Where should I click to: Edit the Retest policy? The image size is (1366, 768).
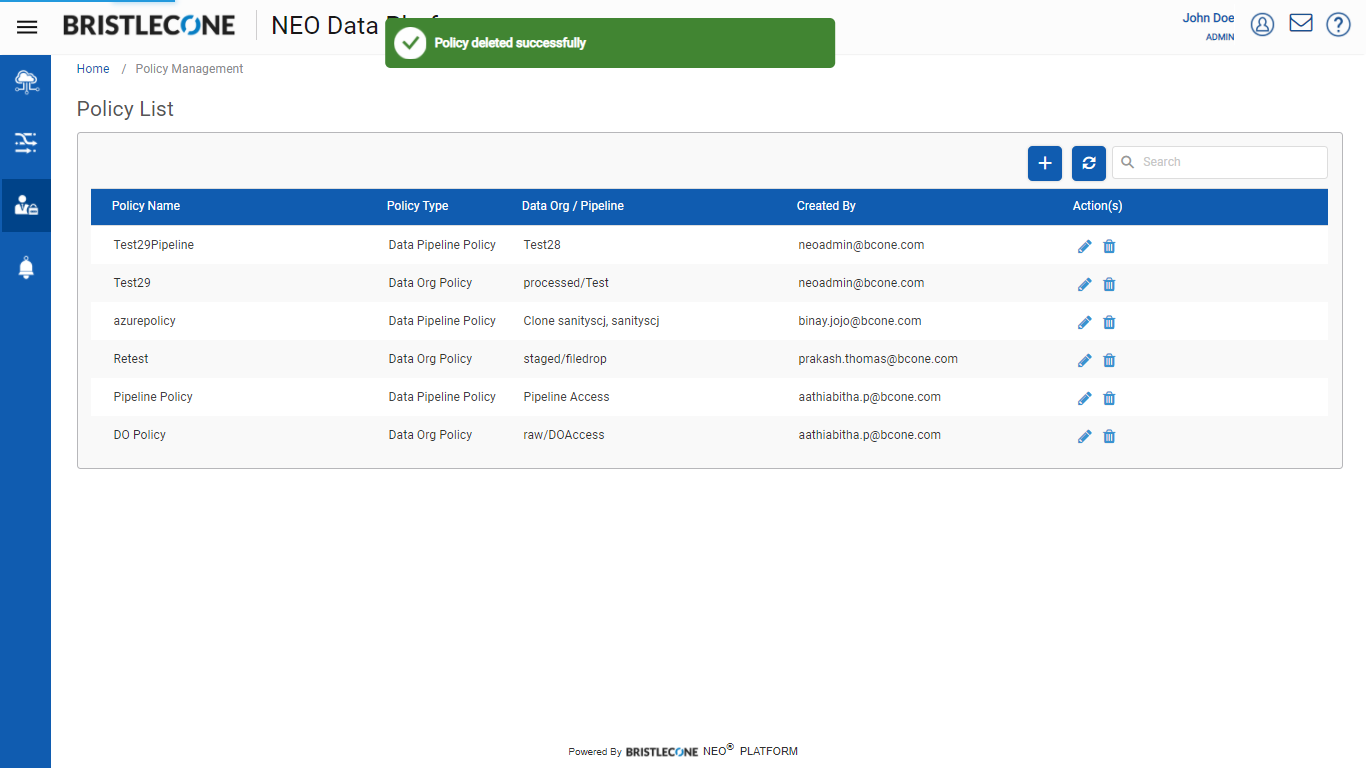pos(1084,360)
